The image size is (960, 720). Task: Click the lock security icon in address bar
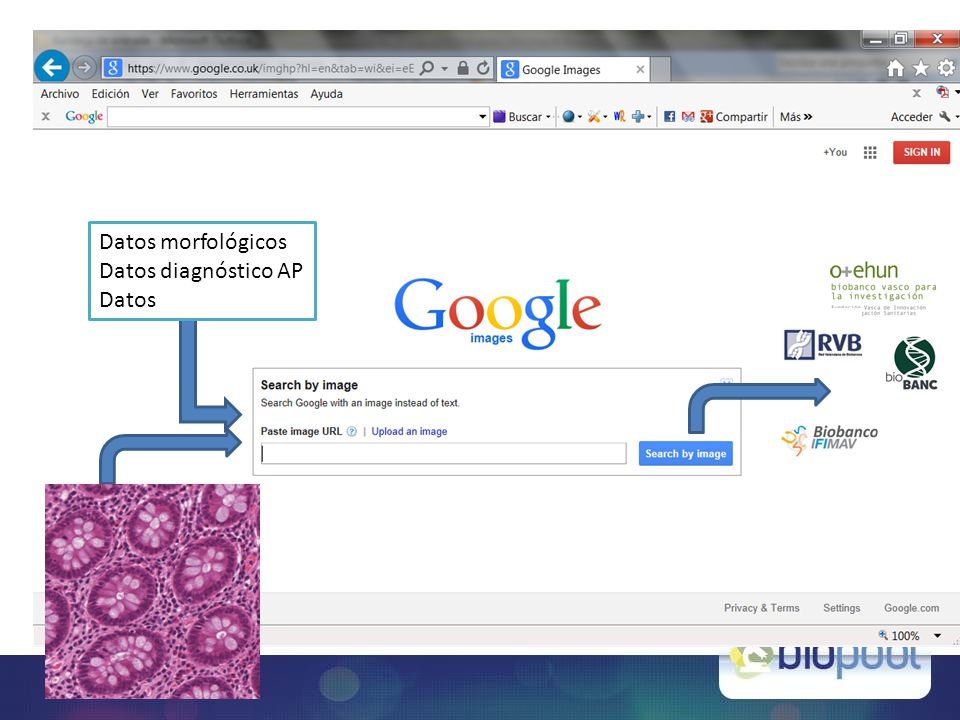coord(463,68)
